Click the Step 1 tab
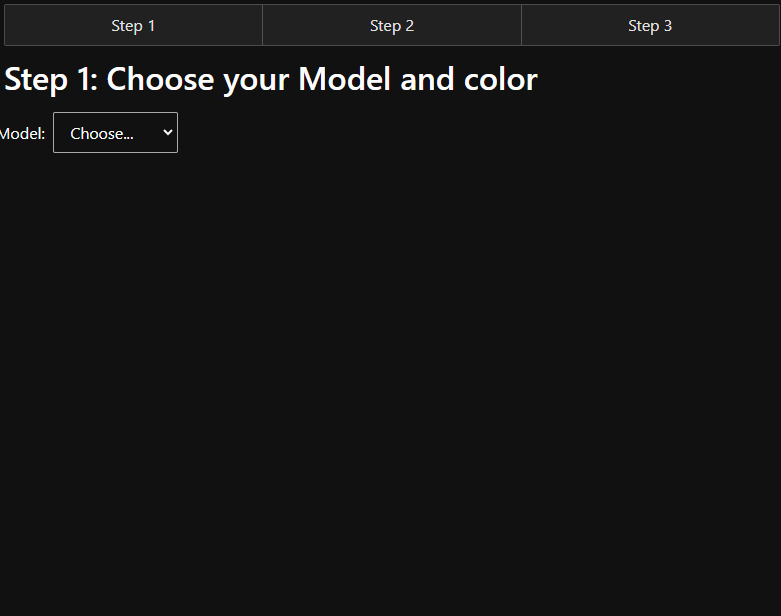 tap(133, 25)
